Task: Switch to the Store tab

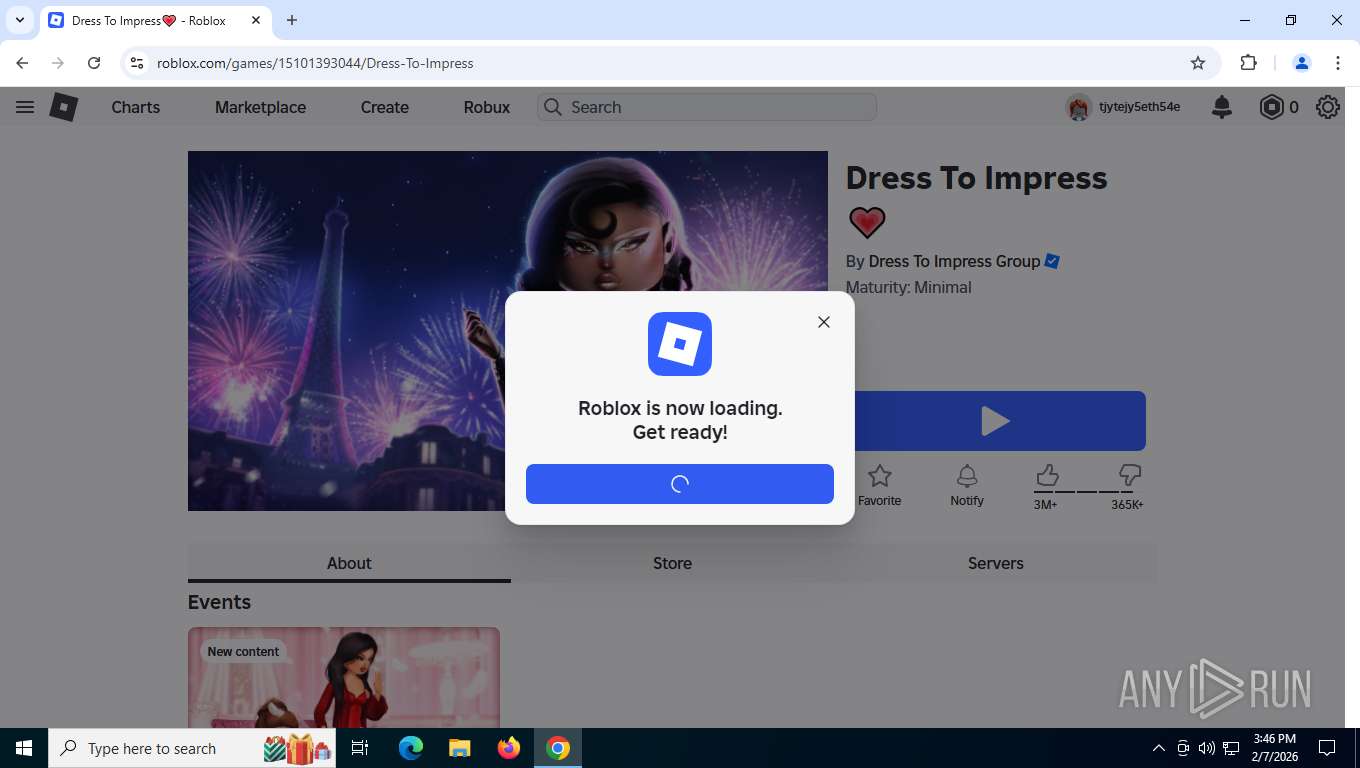Action: [672, 563]
